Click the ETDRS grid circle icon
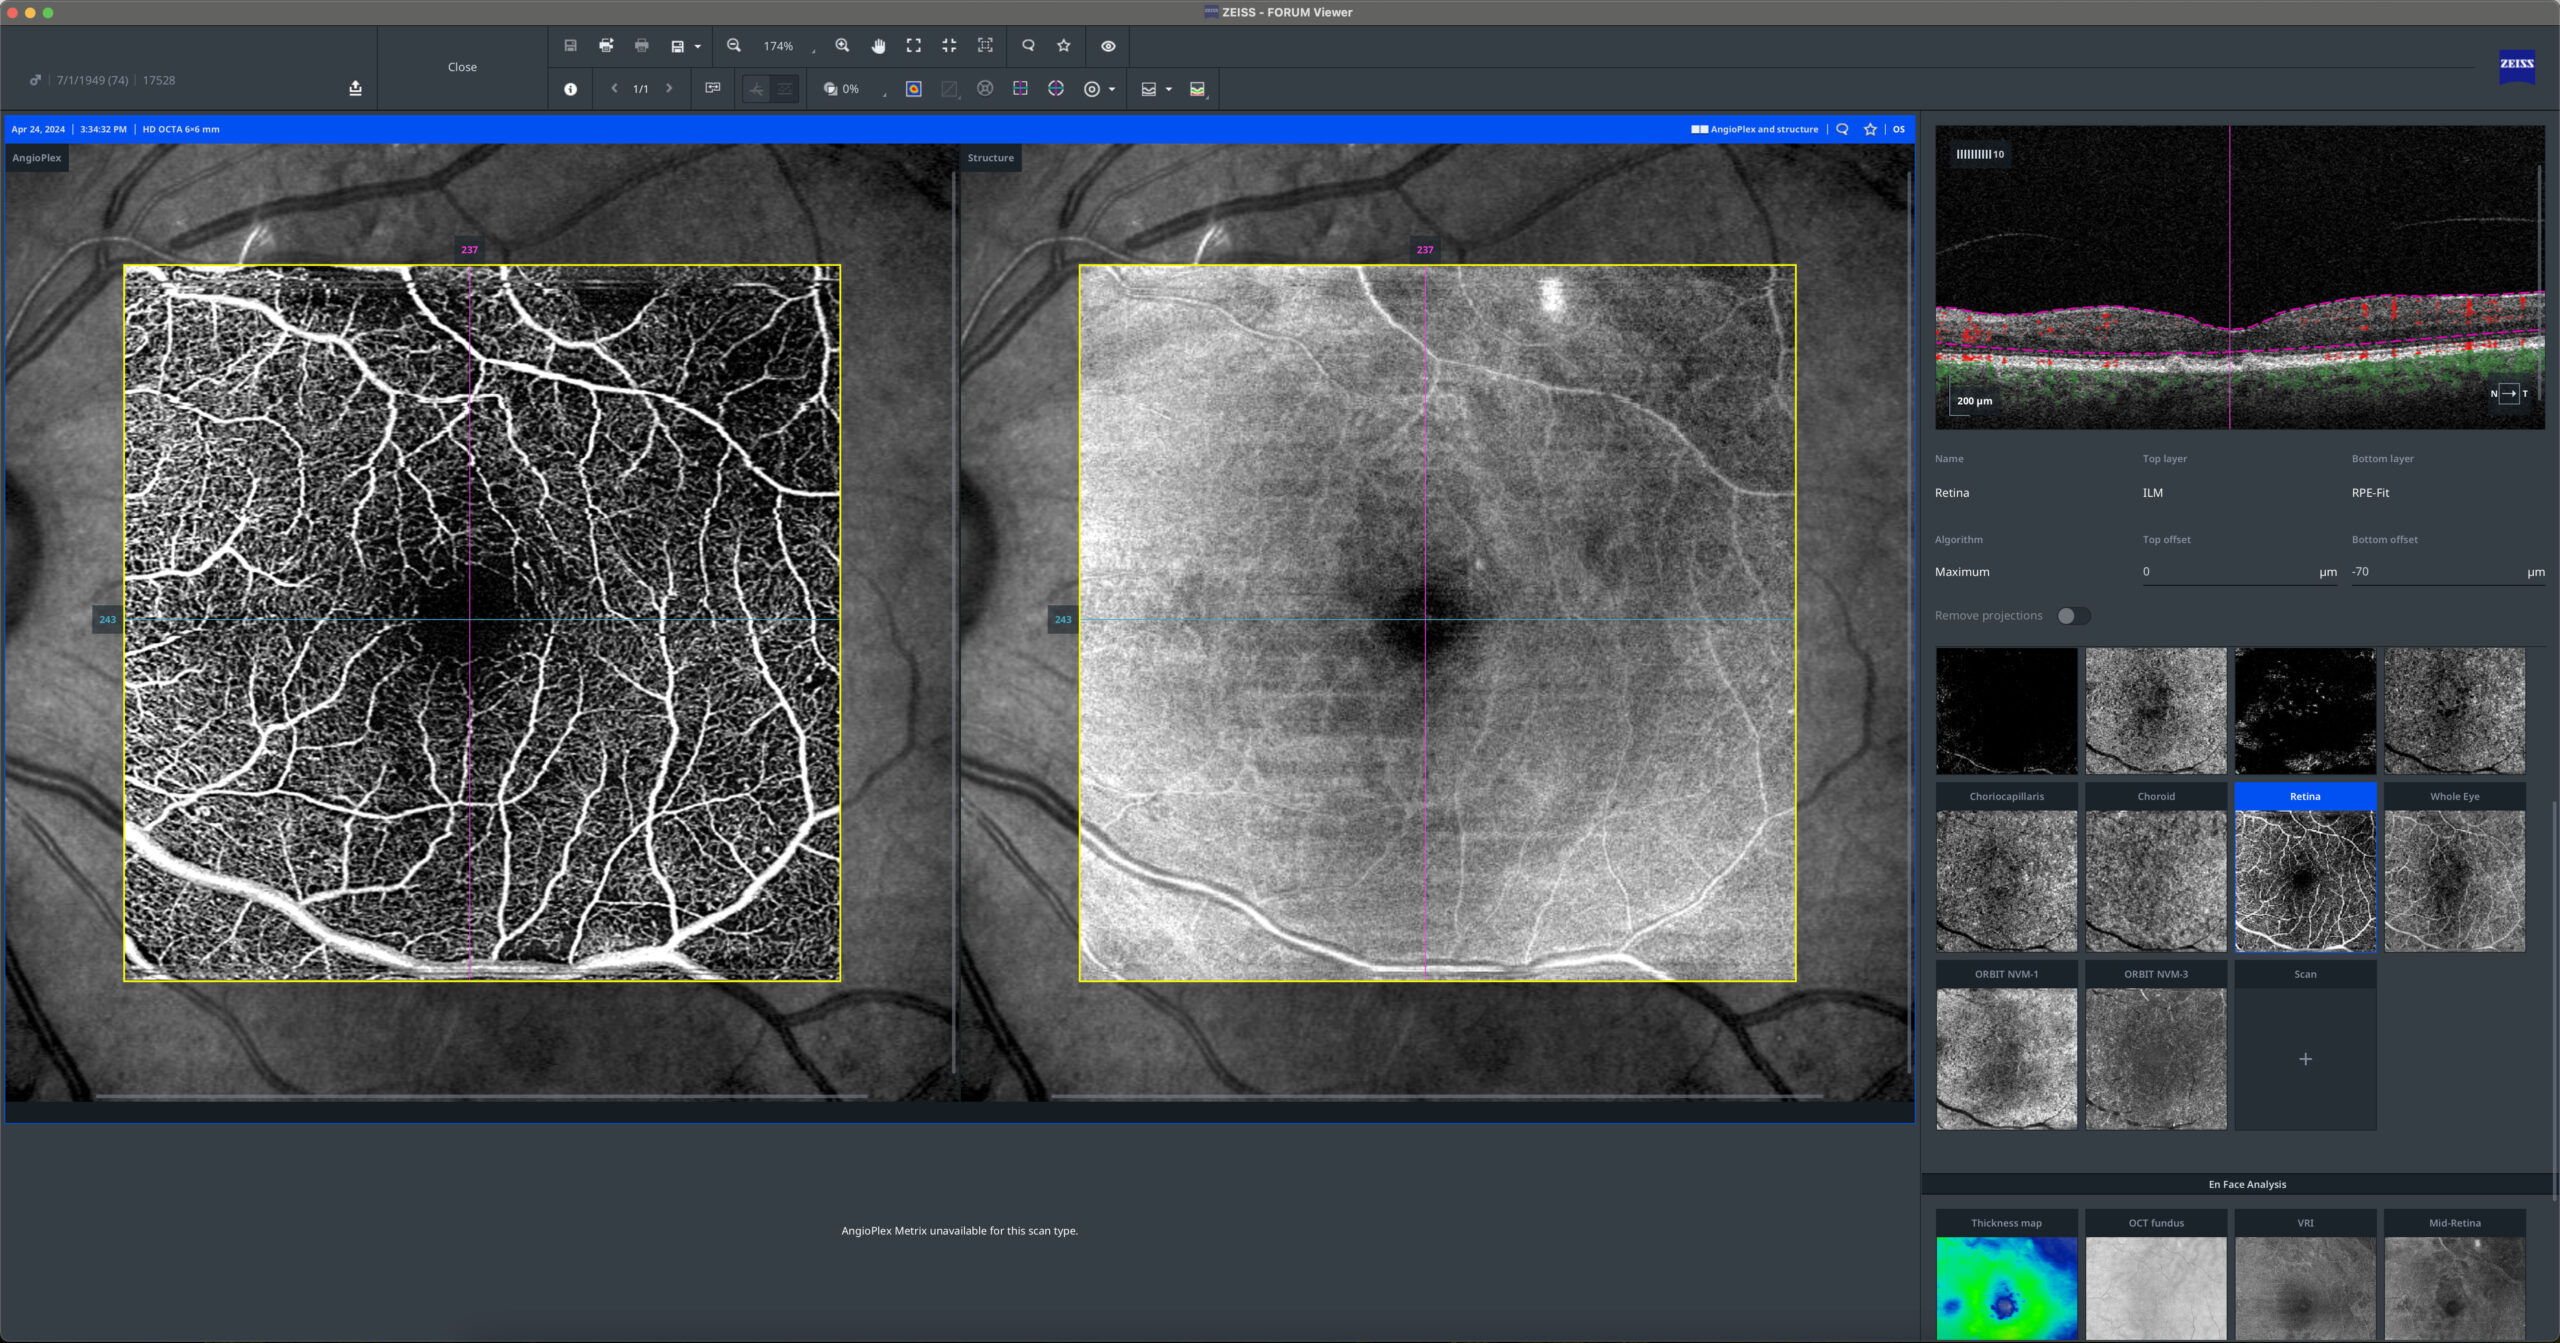This screenshot has height=1343, width=2560. point(985,89)
